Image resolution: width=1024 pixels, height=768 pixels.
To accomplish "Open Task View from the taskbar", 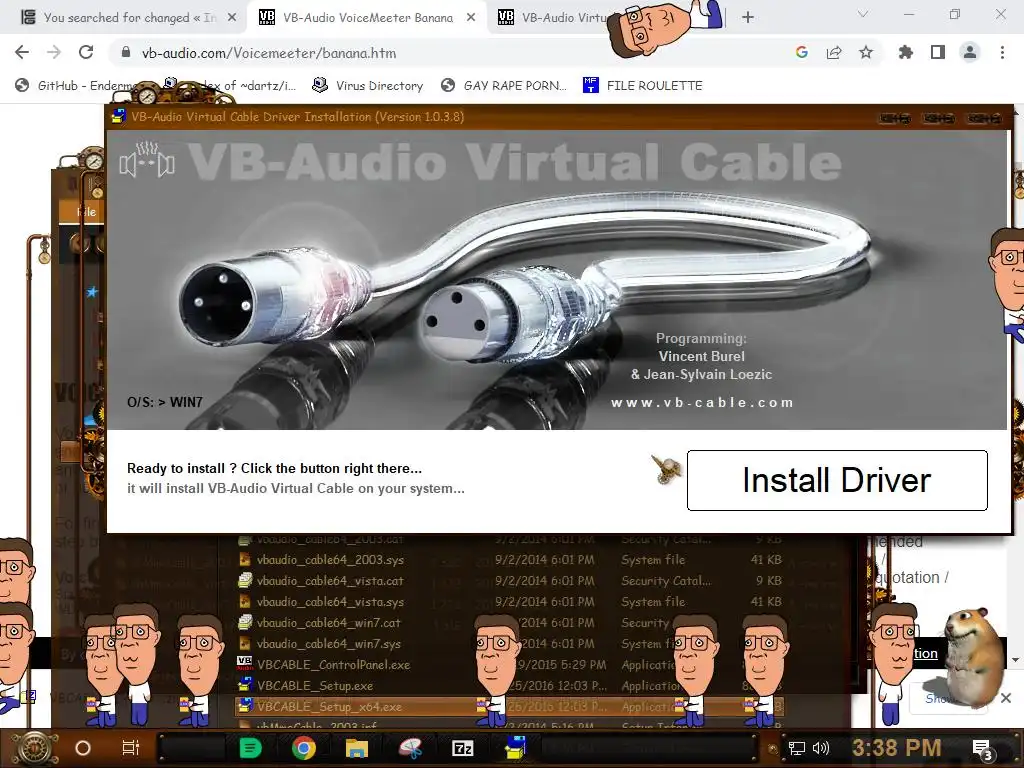I will point(131,748).
